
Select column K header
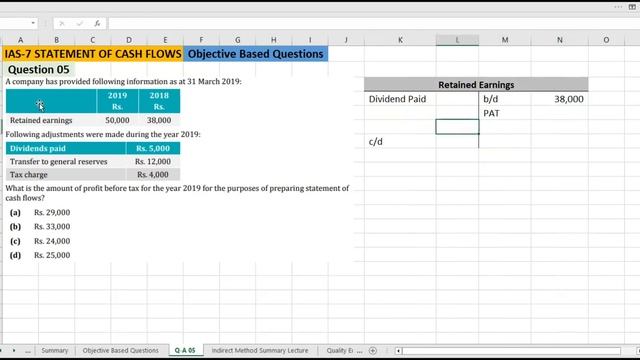(400, 40)
